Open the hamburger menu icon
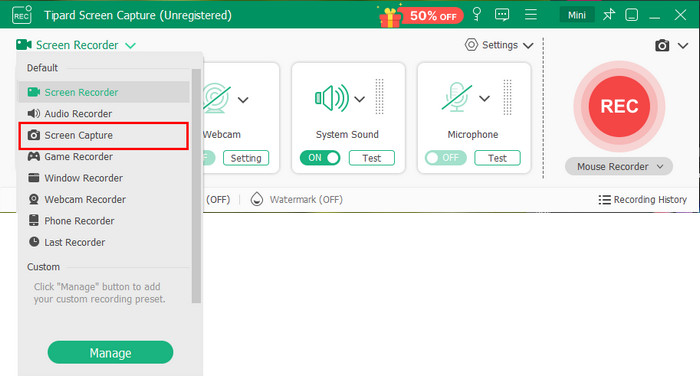The width and height of the screenshot is (700, 376). (x=530, y=15)
